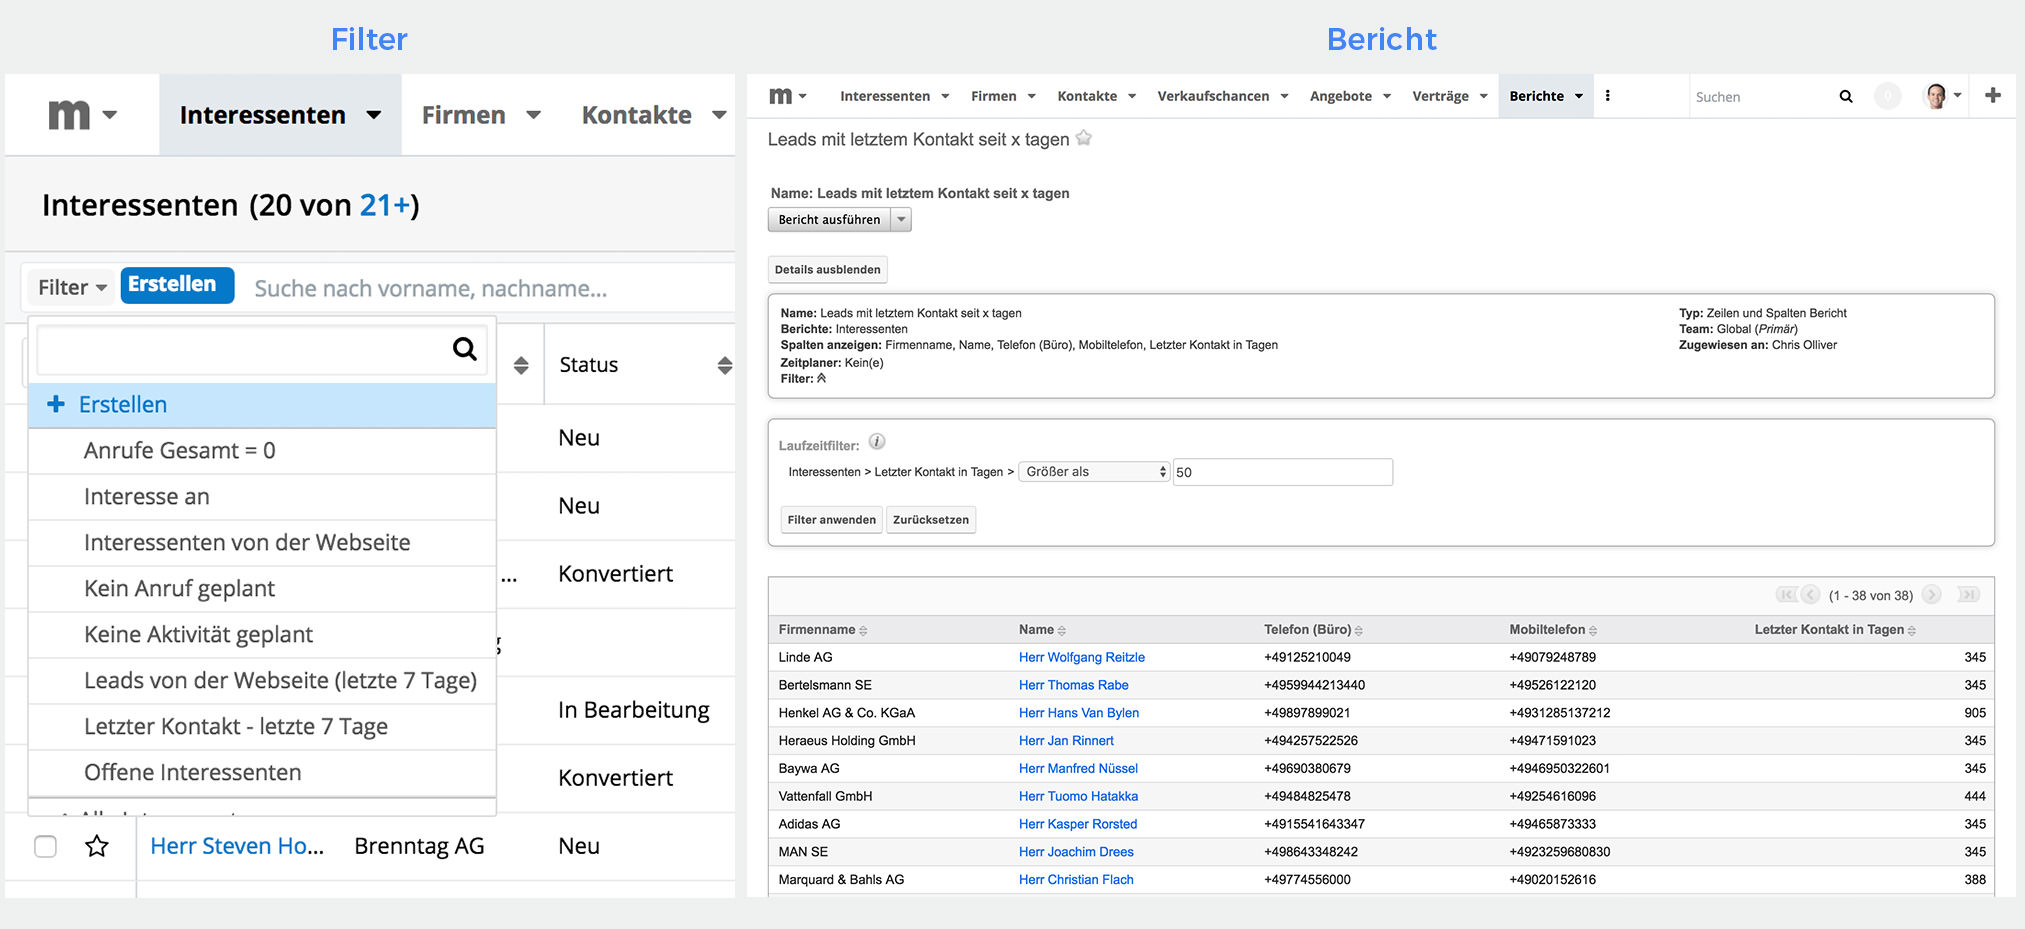Open Herr Steven Ho... lead link
Image resolution: width=2025 pixels, height=929 pixels.
click(237, 847)
